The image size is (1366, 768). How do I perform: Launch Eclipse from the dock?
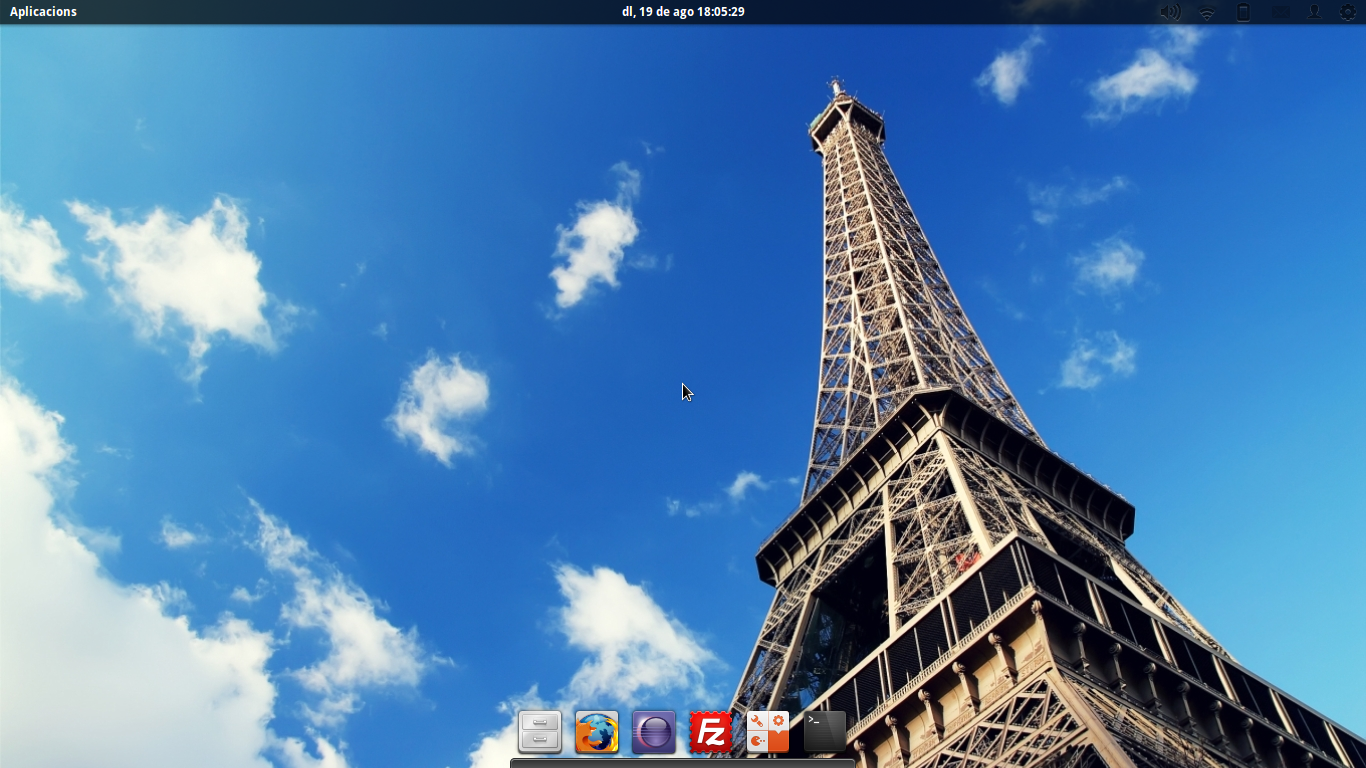[654, 732]
